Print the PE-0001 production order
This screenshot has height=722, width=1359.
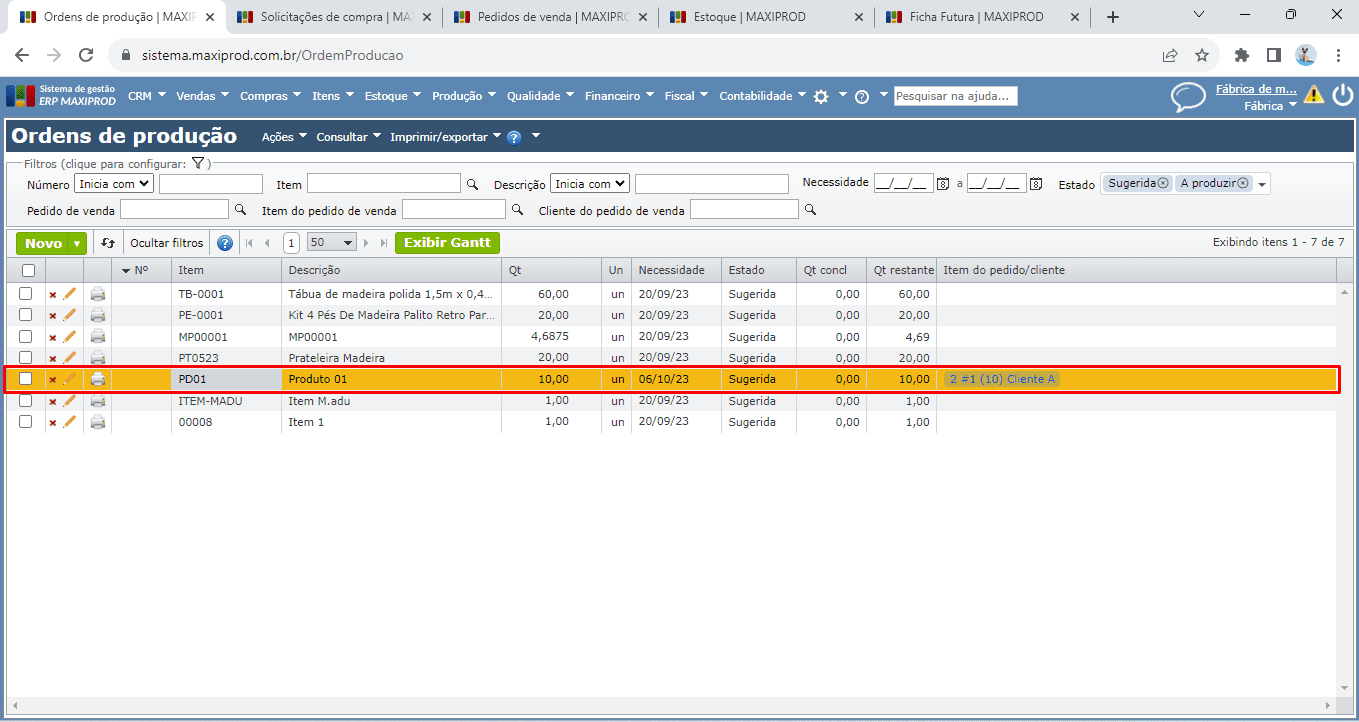pos(98,315)
